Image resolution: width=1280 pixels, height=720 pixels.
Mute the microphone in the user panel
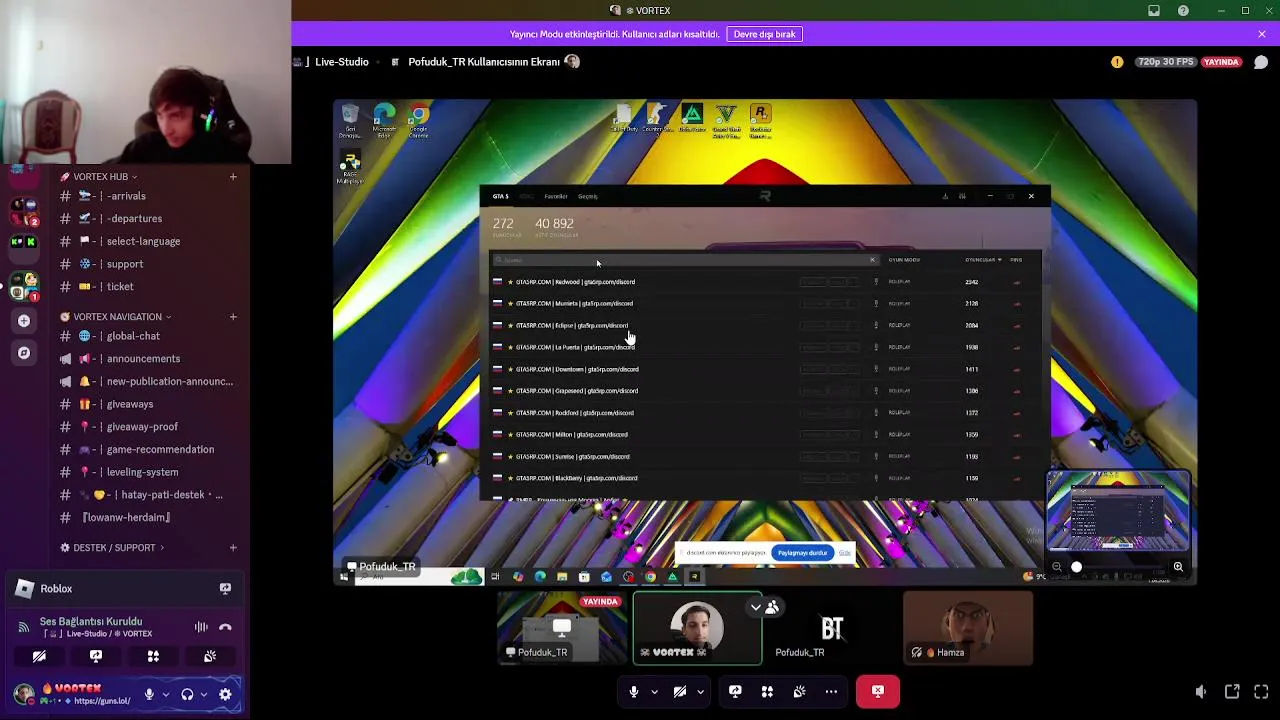pyautogui.click(x=149, y=694)
